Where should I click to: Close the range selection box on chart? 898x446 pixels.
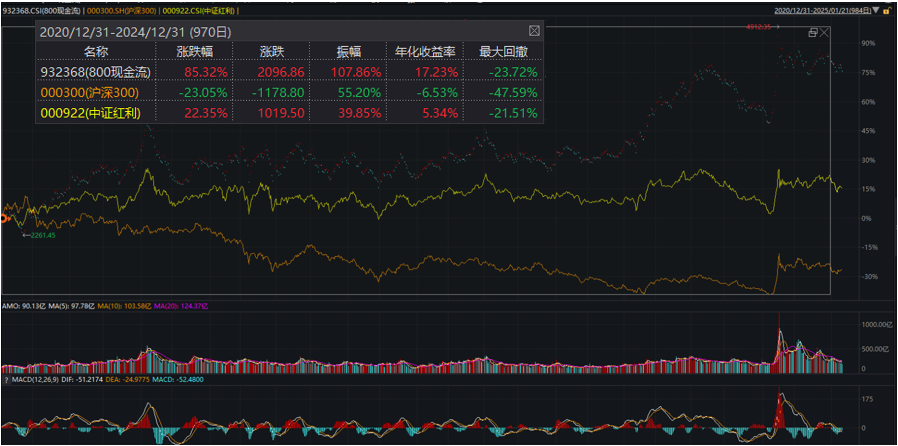click(825, 32)
